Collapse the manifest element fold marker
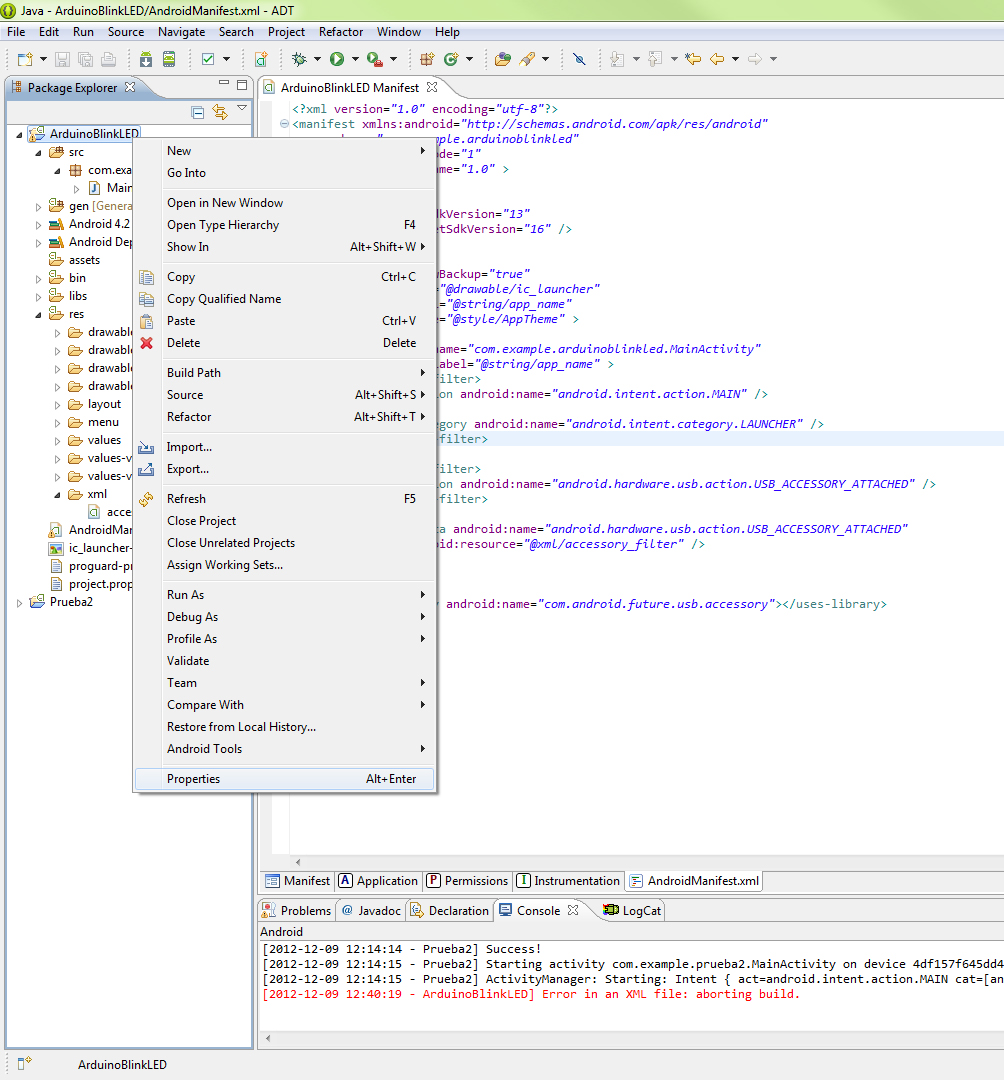 [x=285, y=124]
